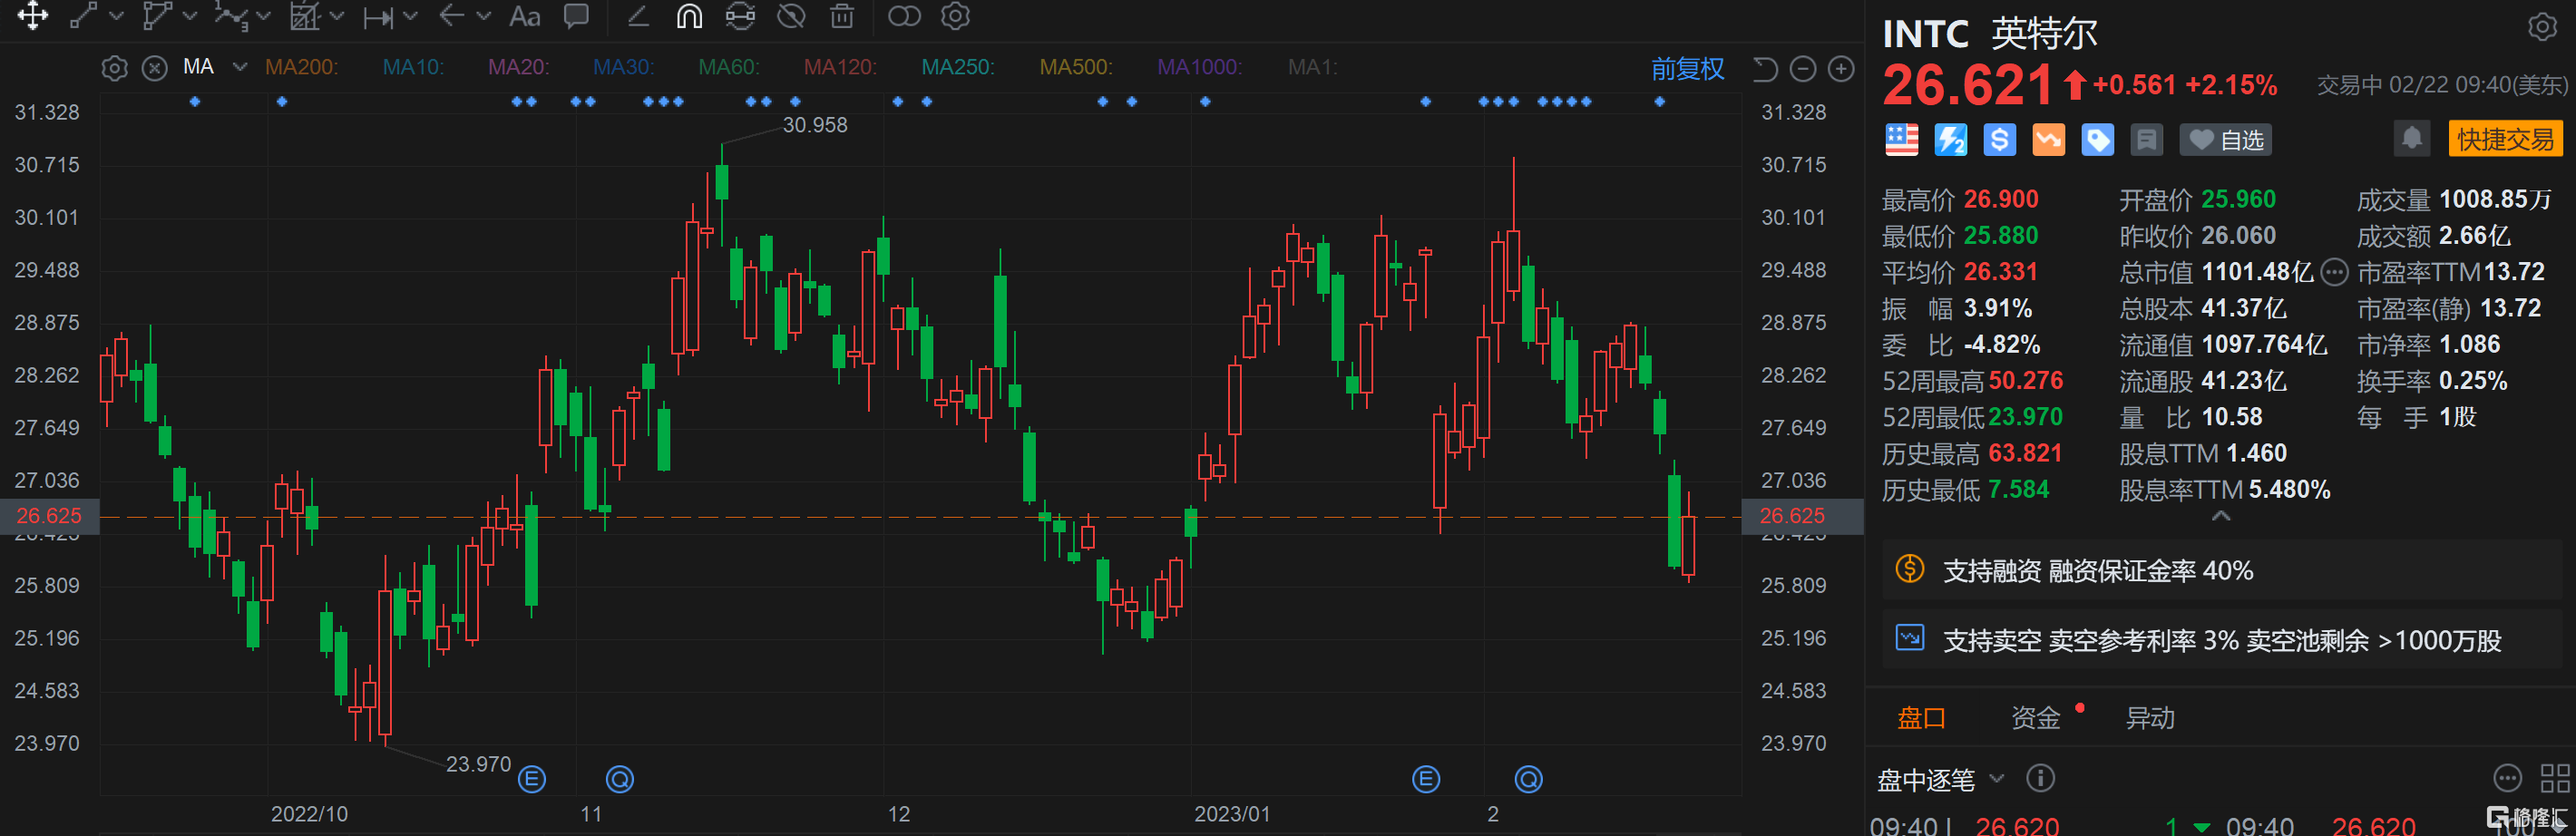
Task: Select the speech bubble comment tool
Action: (x=576, y=17)
